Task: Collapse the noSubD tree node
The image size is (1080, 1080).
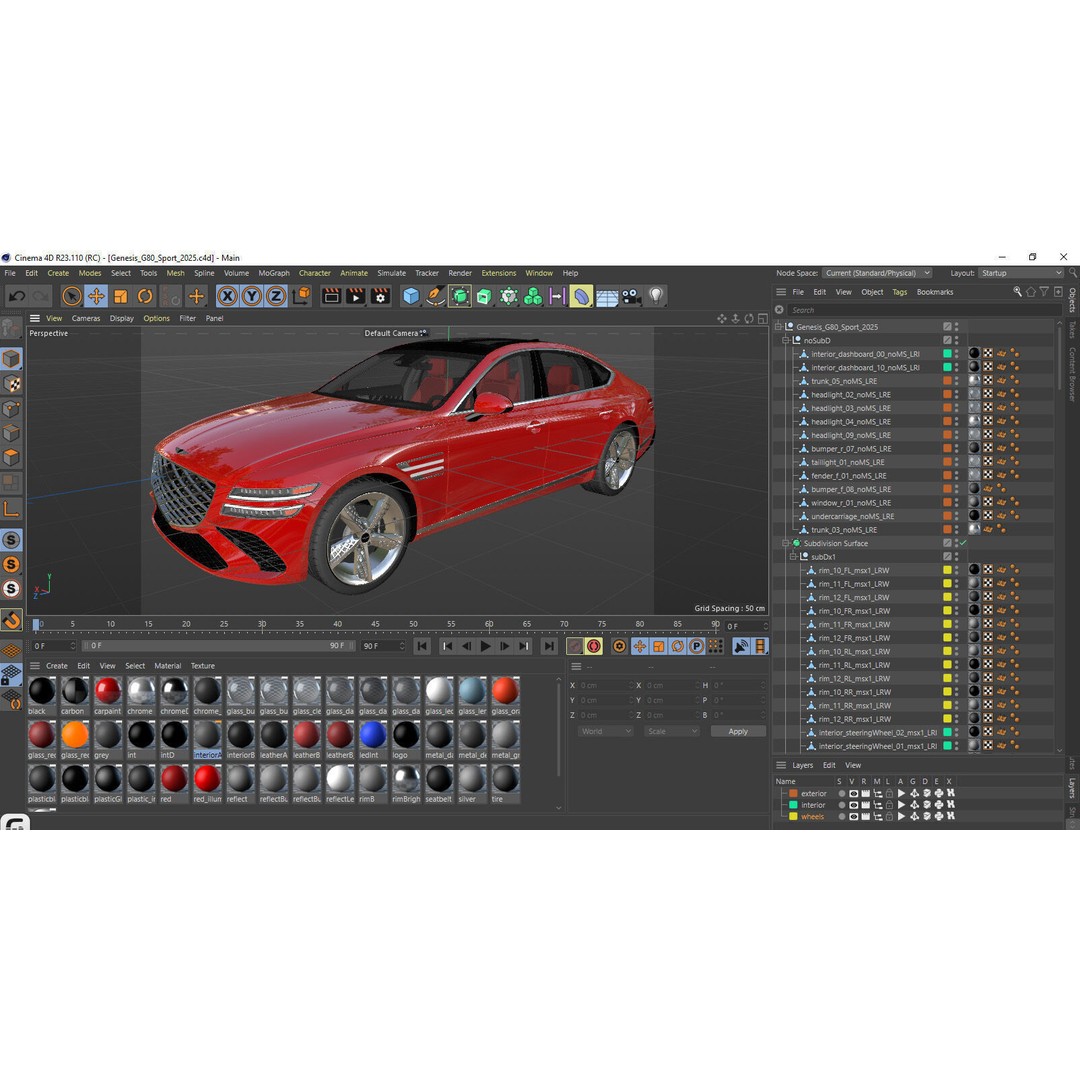Action: (786, 340)
